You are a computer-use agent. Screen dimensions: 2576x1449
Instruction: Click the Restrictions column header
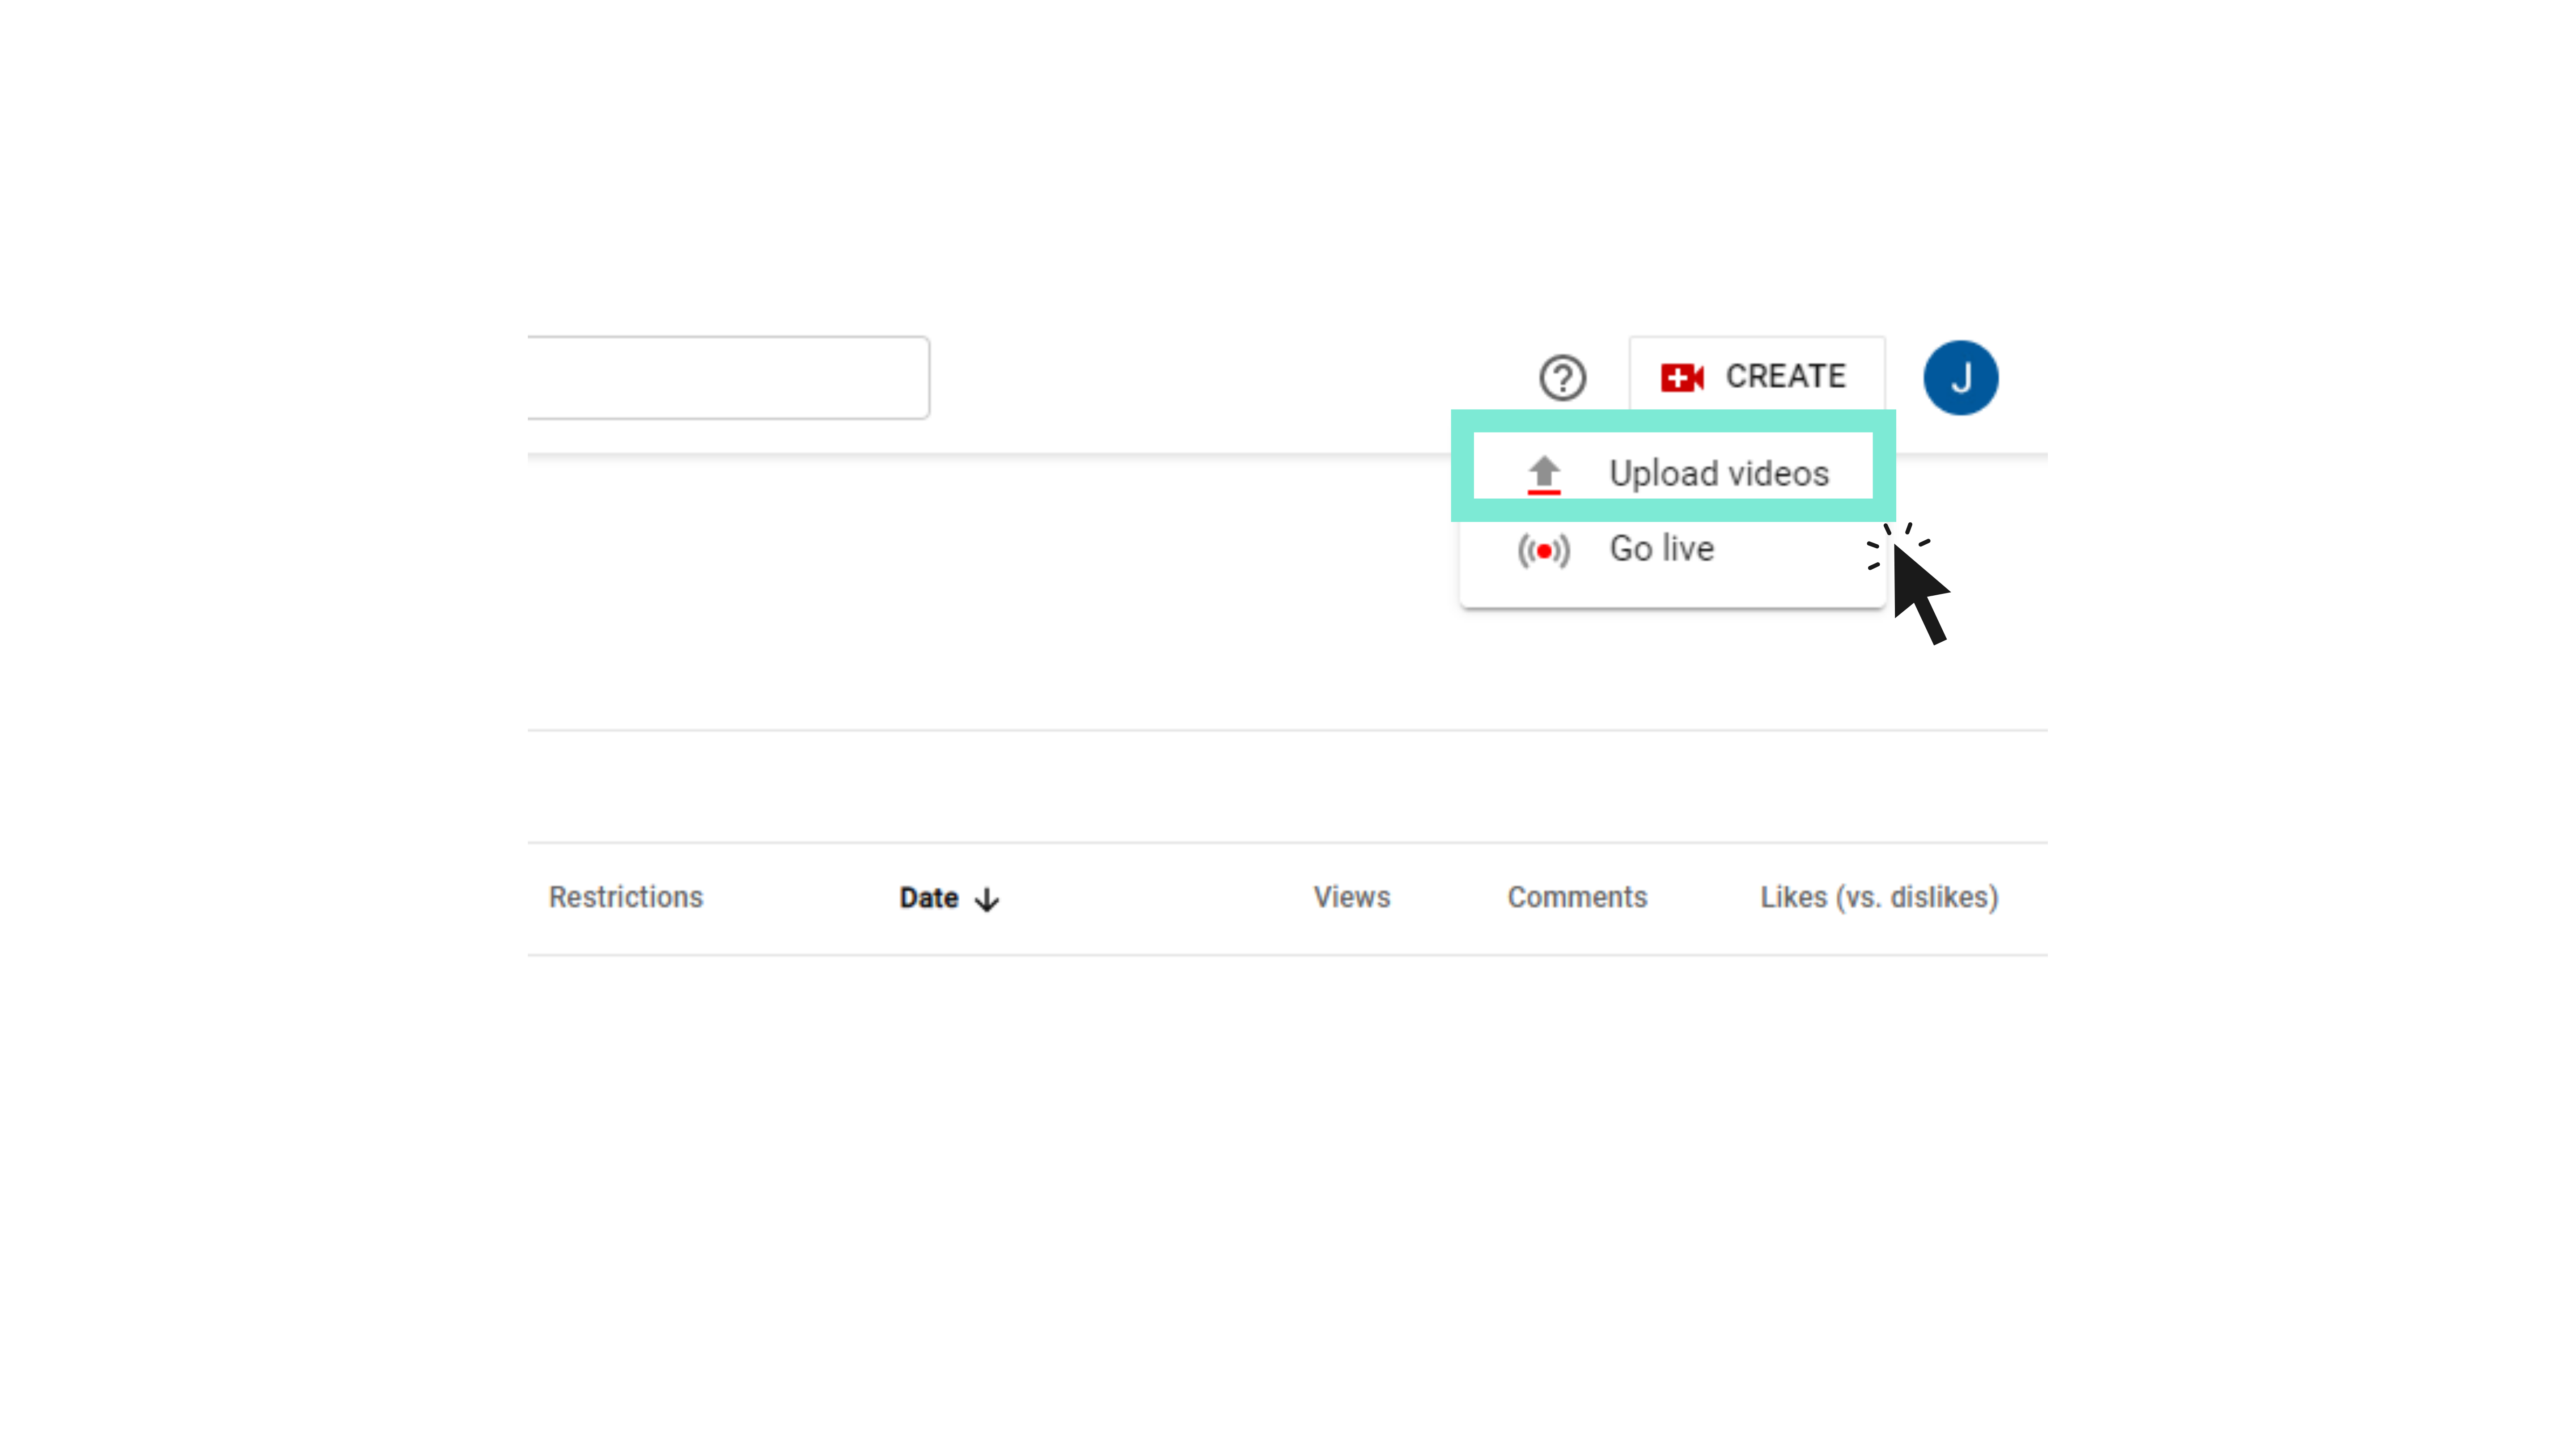click(x=626, y=897)
